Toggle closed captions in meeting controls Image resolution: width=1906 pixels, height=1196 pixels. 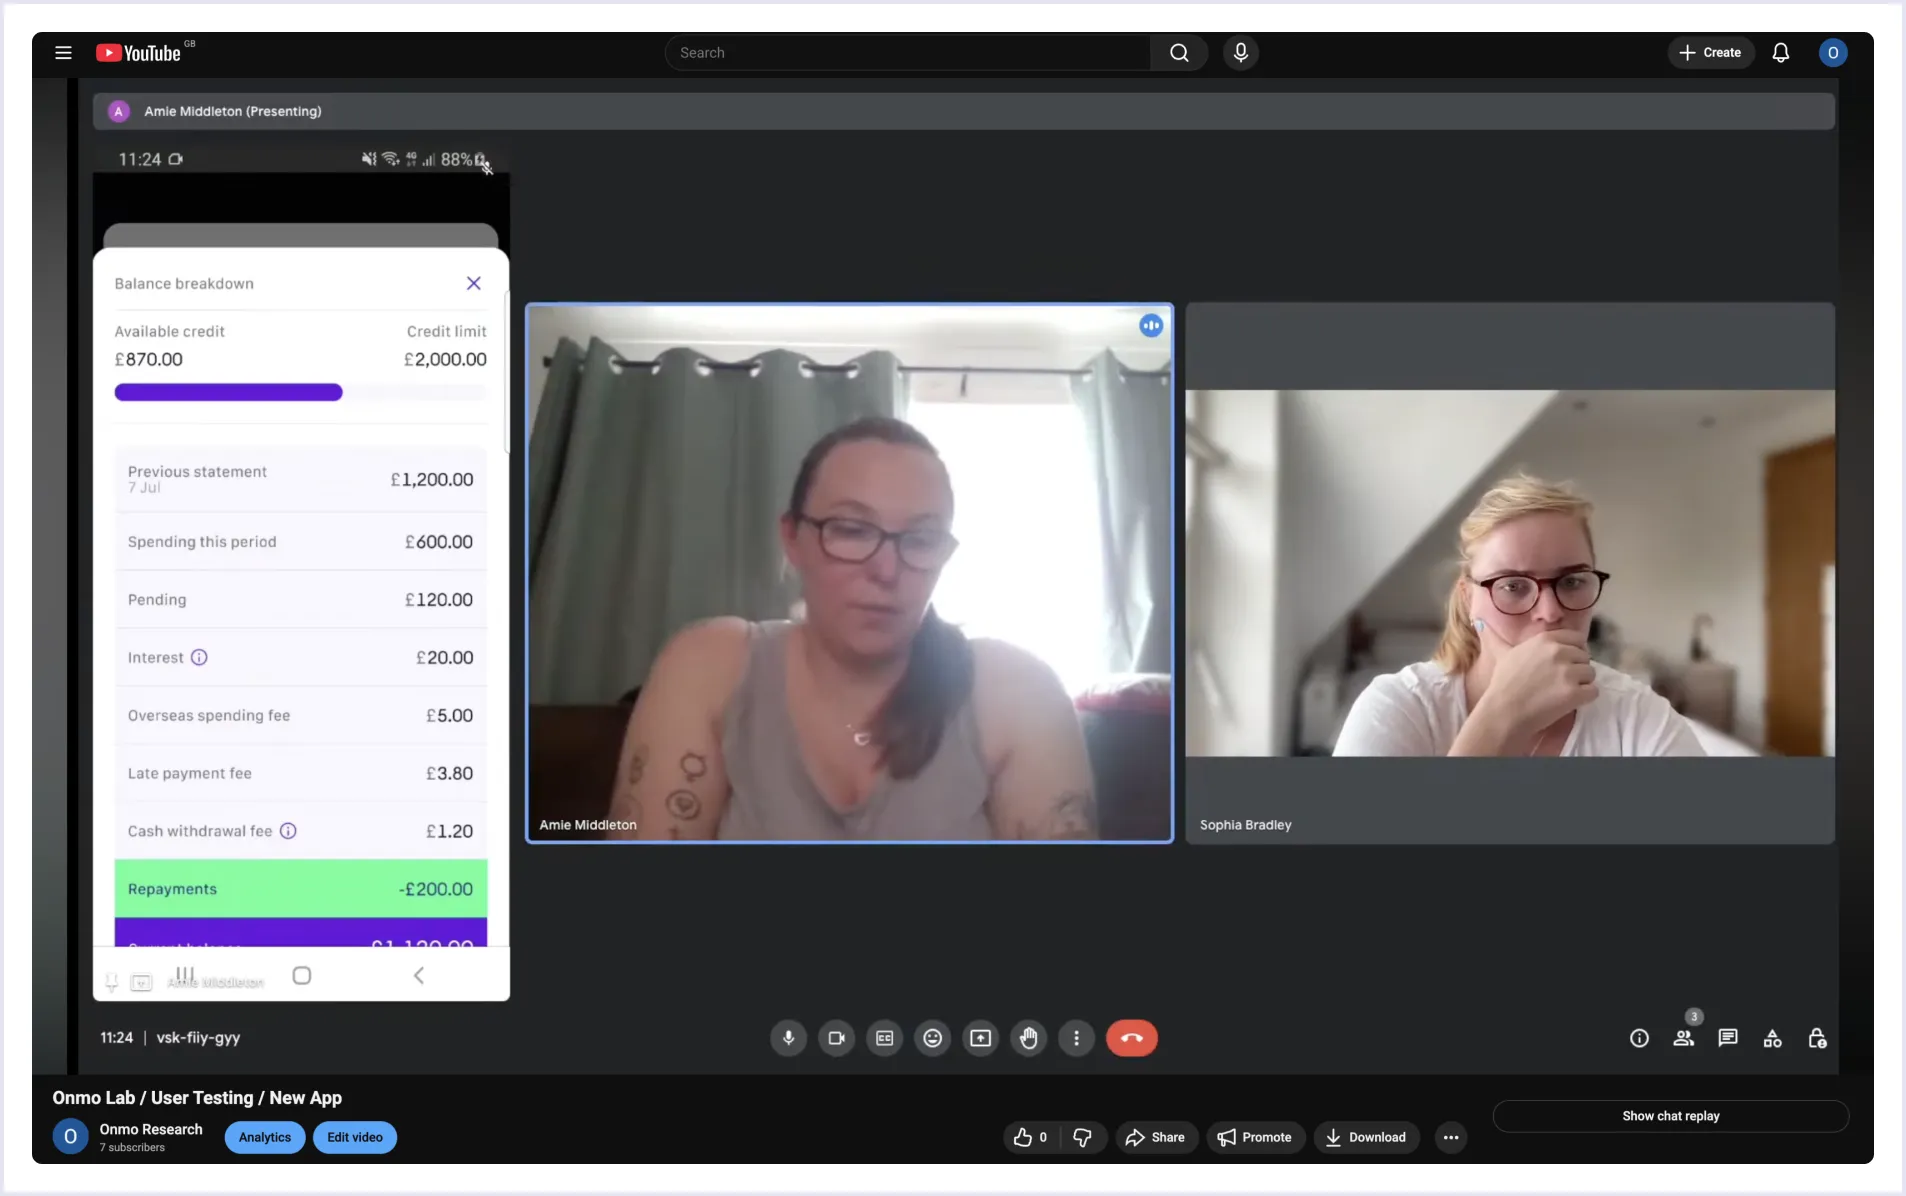coord(884,1038)
